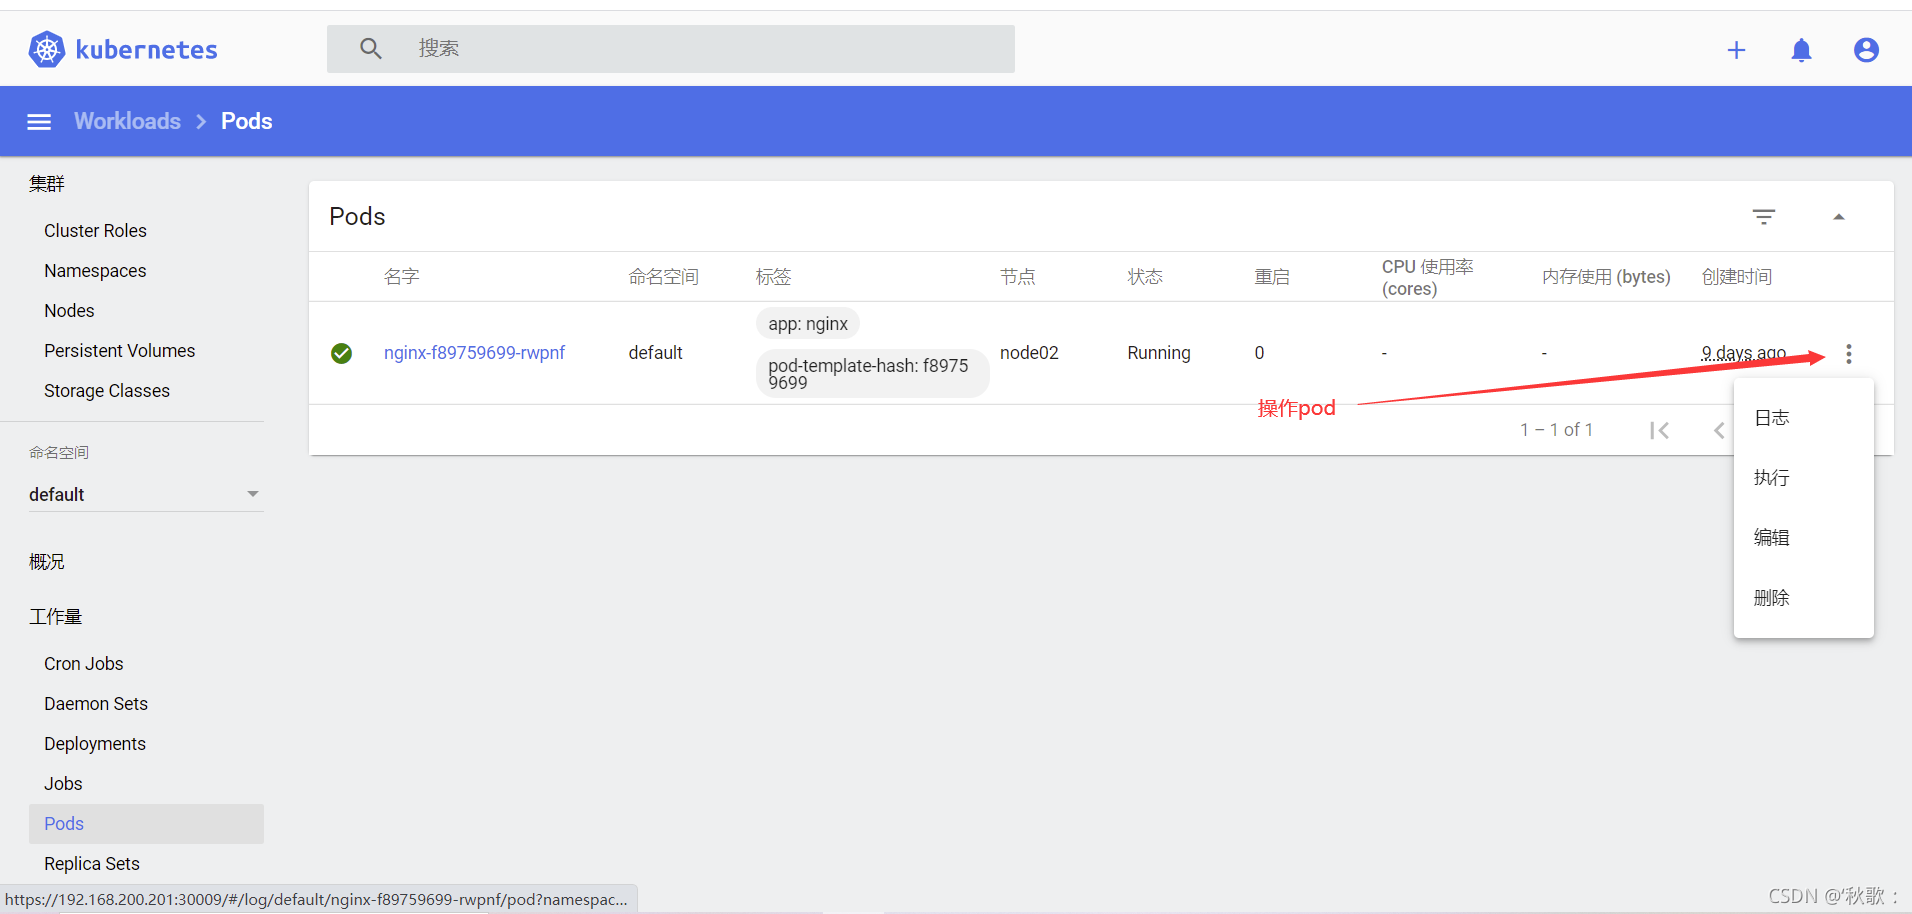Click the 9 days ago timestamp
1912x914 pixels.
[x=1744, y=353]
